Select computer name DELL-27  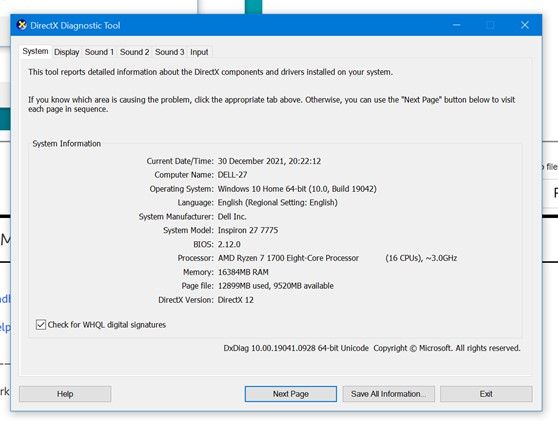tap(232, 175)
